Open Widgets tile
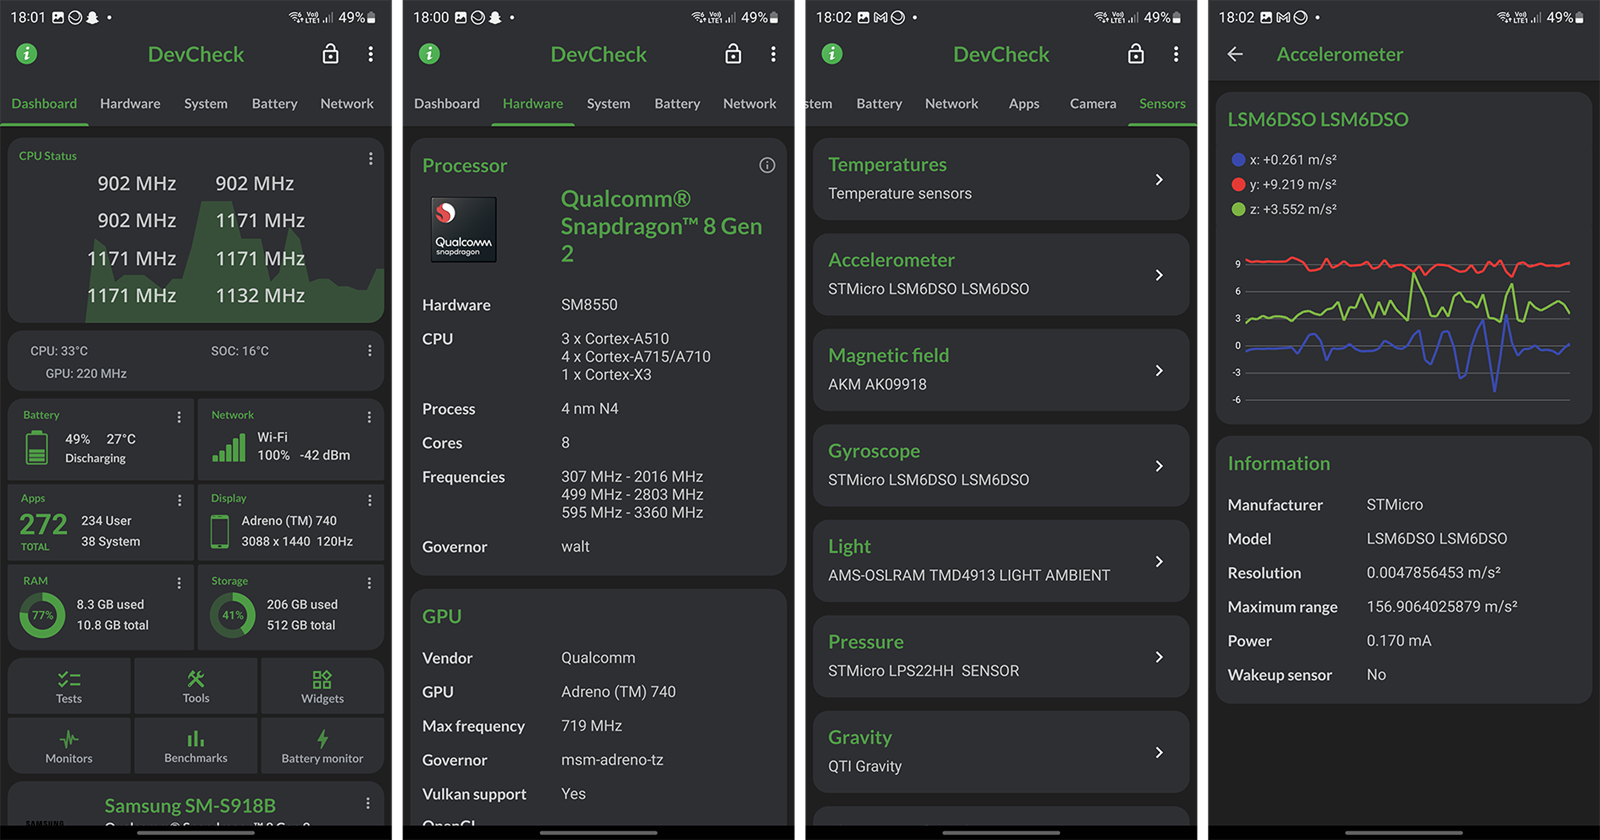The height and width of the screenshot is (840, 1600). point(322,686)
